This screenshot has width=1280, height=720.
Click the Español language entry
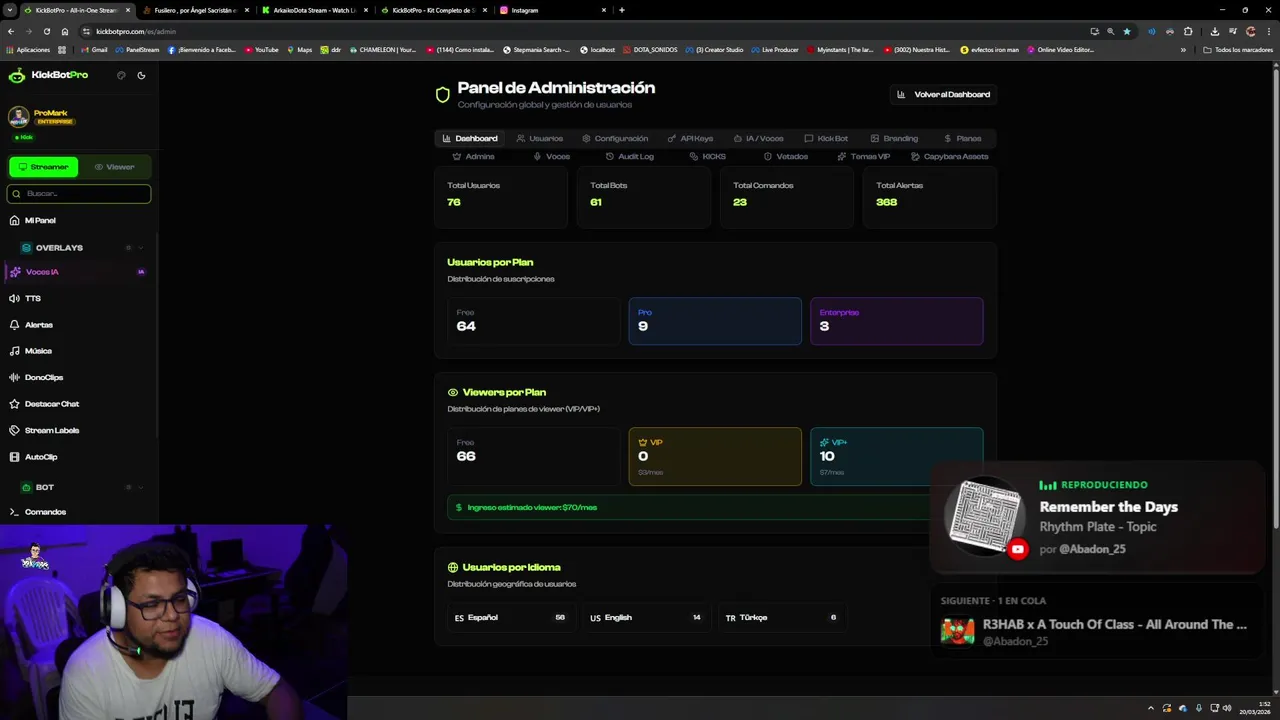point(510,618)
